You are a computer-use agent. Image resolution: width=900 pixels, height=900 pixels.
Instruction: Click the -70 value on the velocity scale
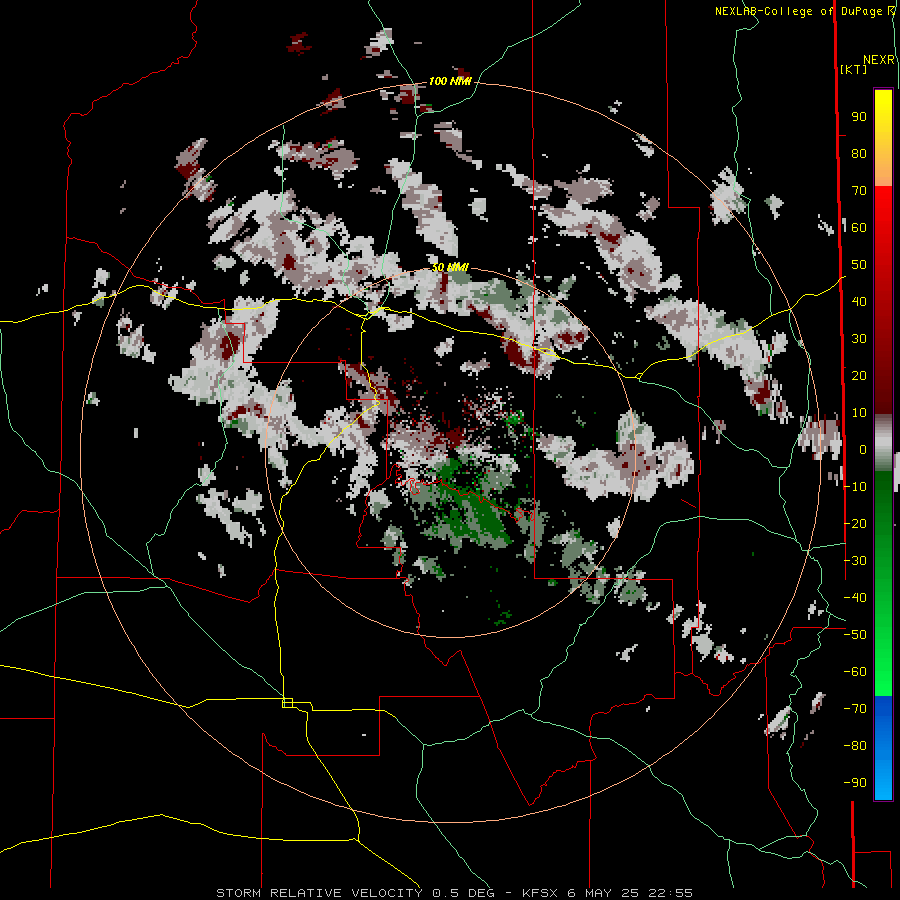click(855, 708)
